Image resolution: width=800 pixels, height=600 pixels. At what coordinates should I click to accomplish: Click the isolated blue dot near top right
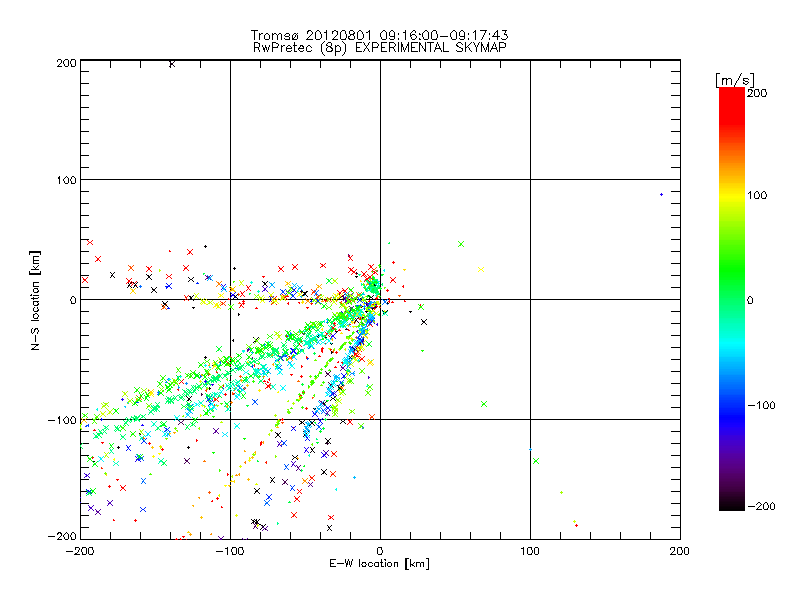coord(661,194)
